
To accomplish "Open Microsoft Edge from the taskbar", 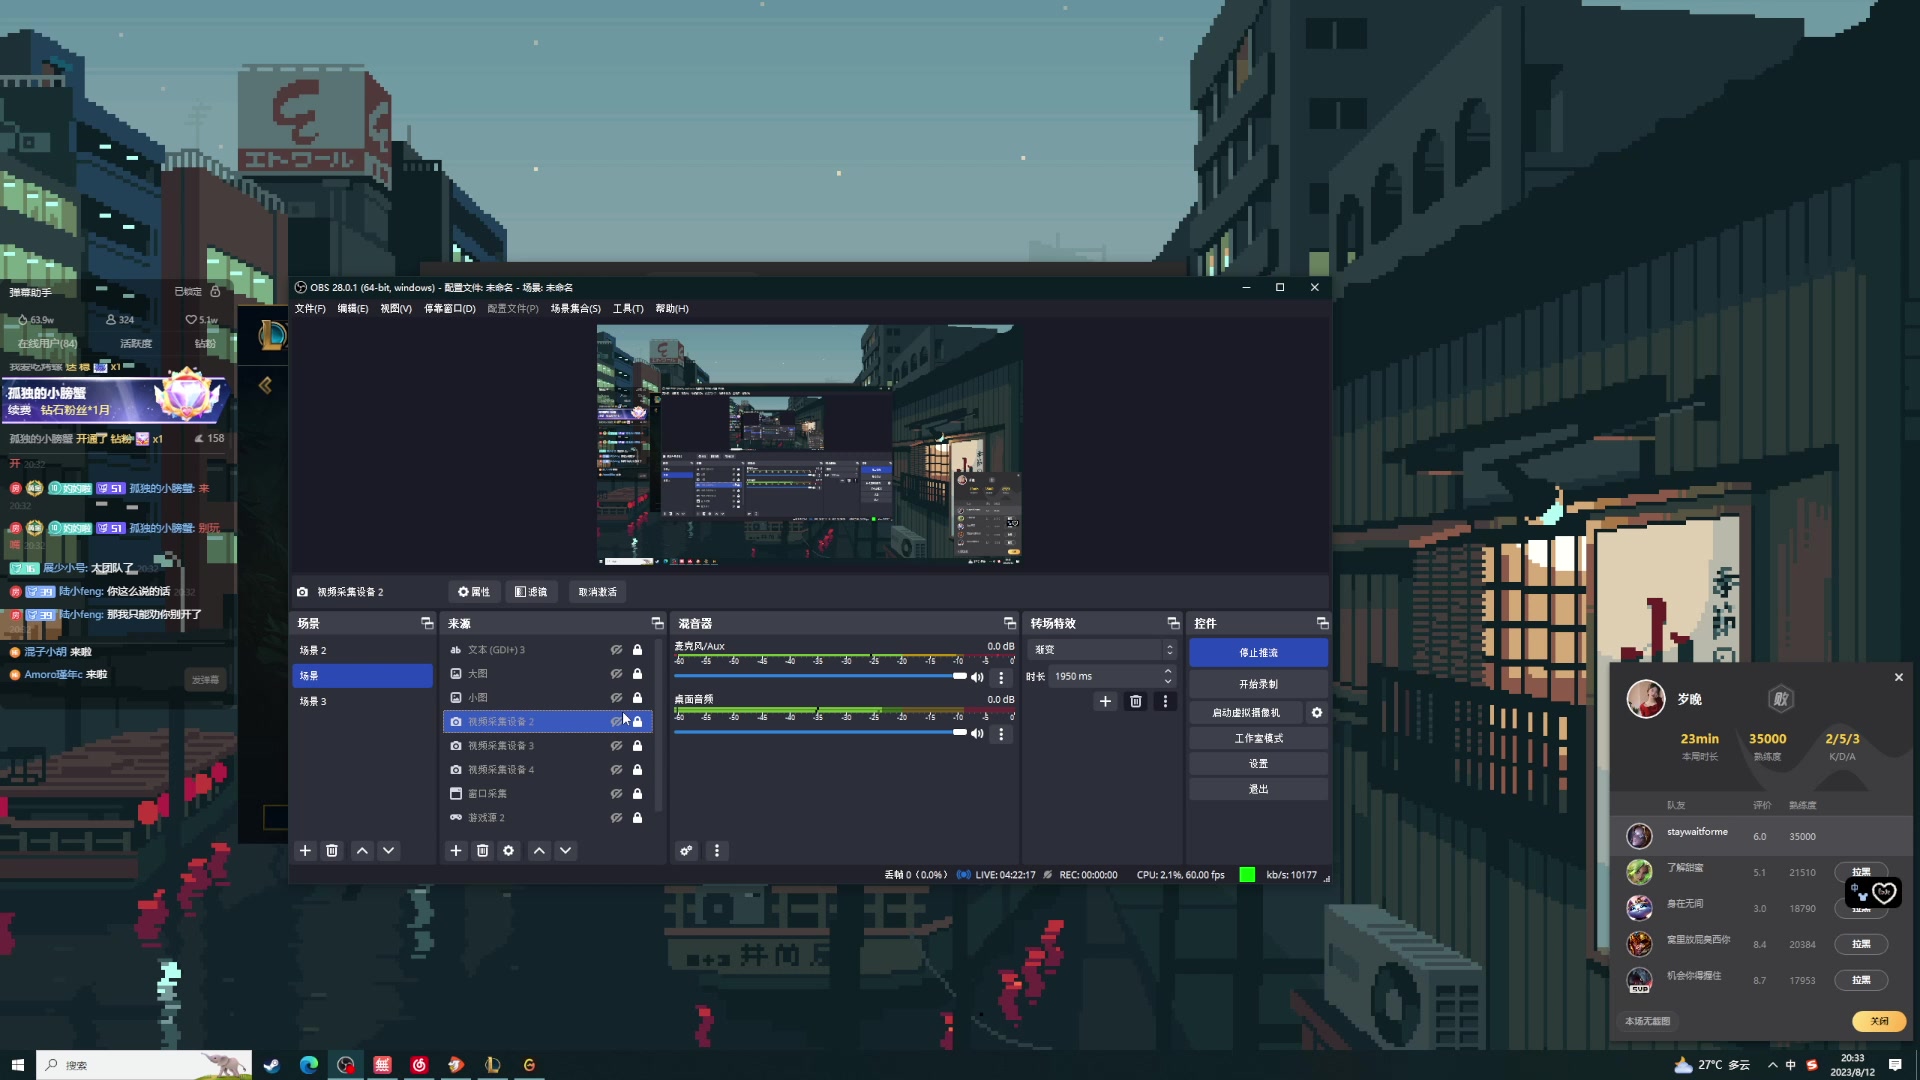I will tap(309, 1065).
